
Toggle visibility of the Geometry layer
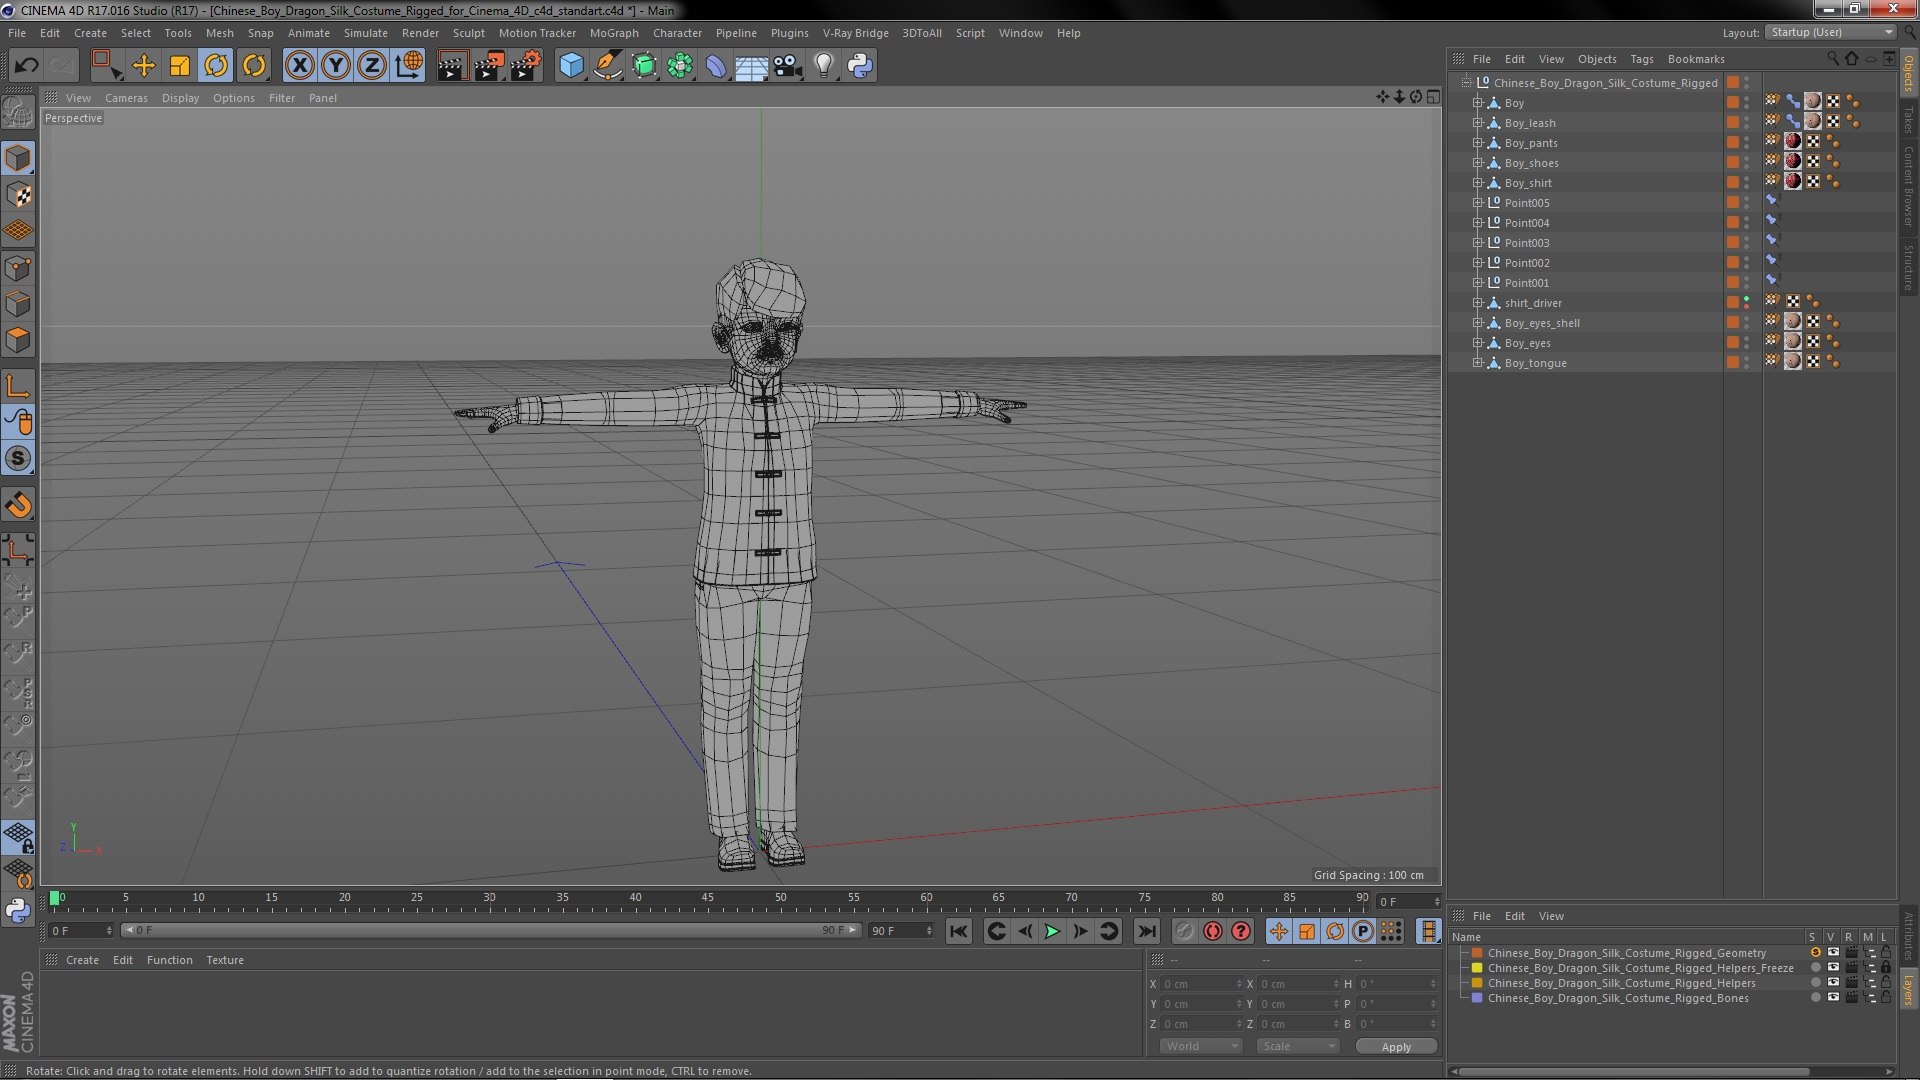(1833, 953)
